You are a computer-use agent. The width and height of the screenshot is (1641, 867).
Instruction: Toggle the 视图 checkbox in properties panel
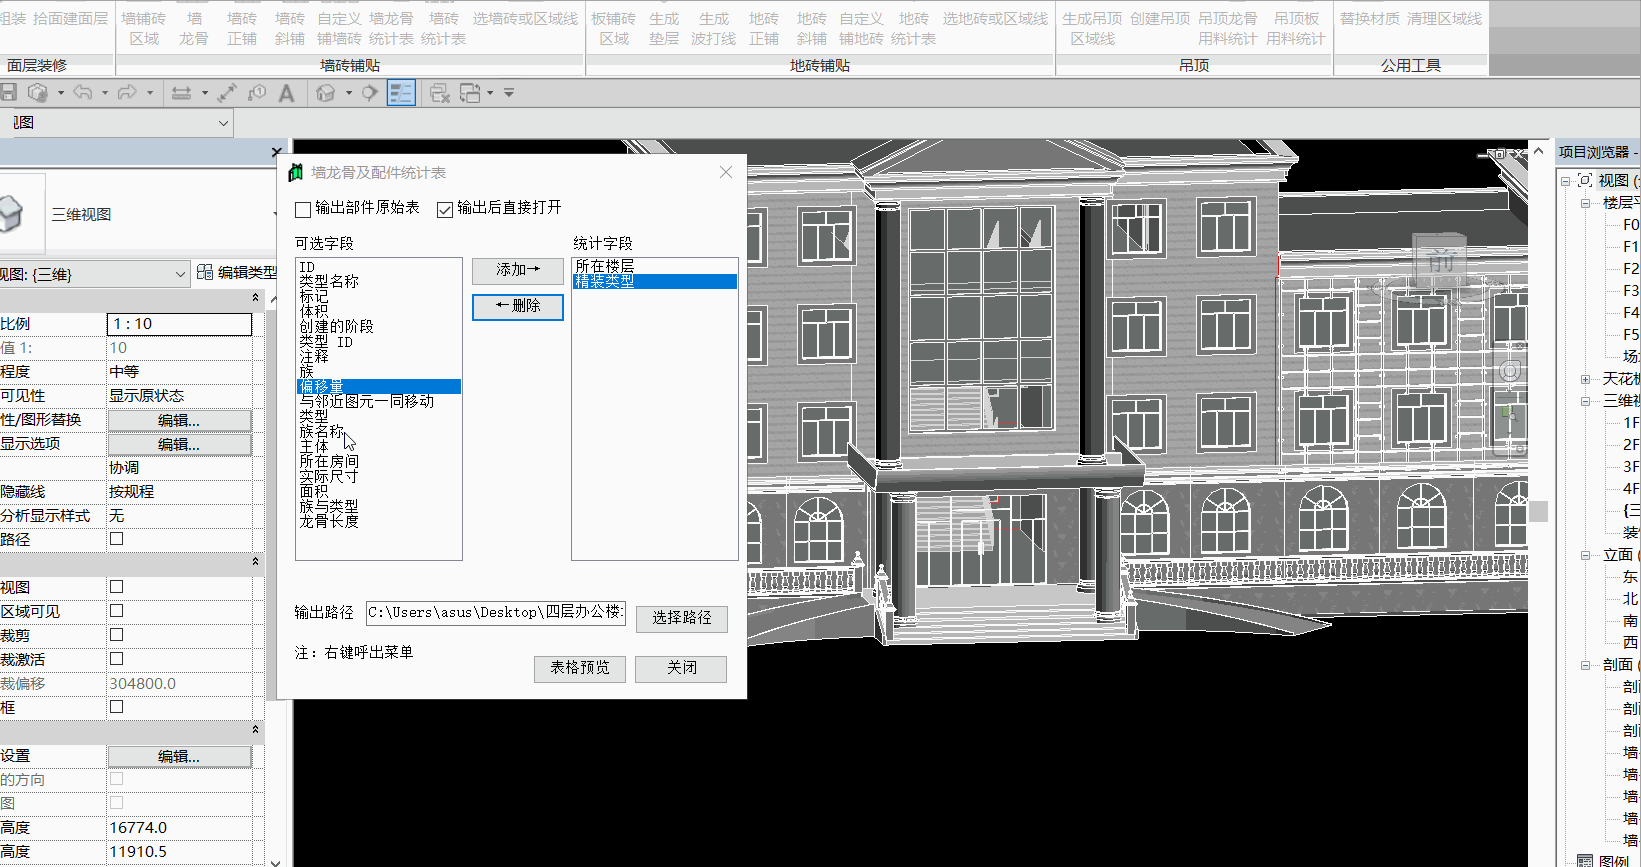(x=116, y=587)
